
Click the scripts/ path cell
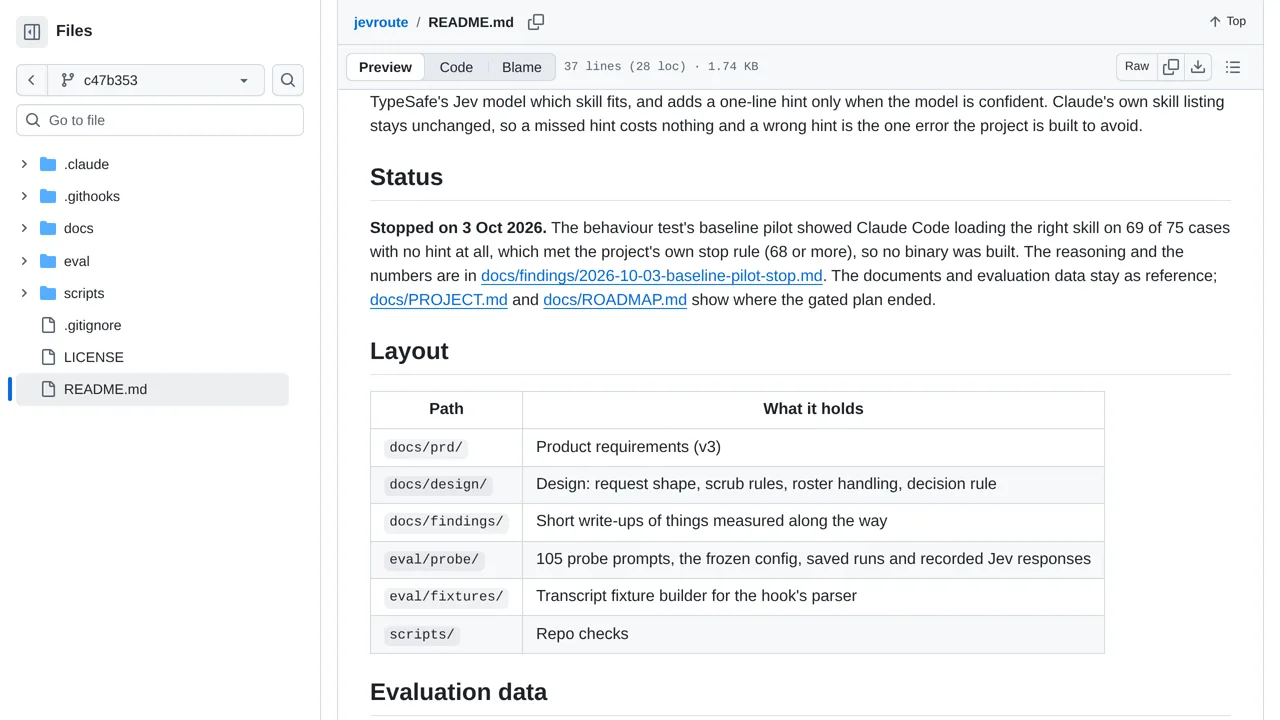click(x=446, y=635)
